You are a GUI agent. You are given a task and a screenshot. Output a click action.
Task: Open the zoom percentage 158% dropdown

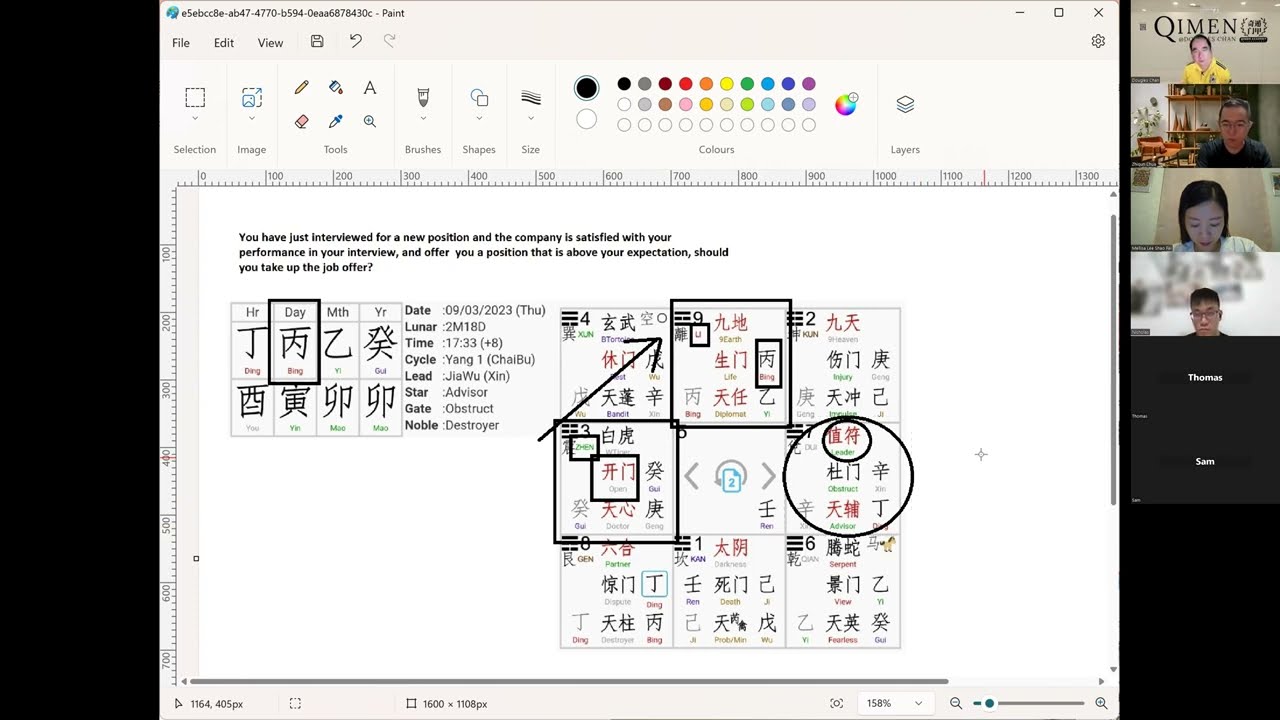(x=896, y=703)
